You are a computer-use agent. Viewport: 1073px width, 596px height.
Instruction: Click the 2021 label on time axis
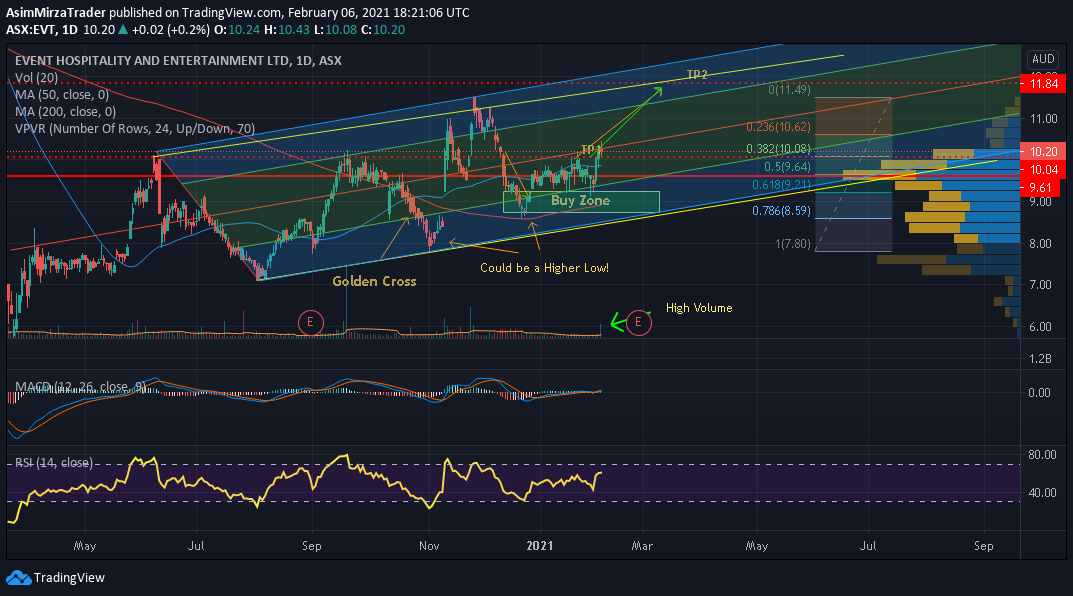coord(539,545)
